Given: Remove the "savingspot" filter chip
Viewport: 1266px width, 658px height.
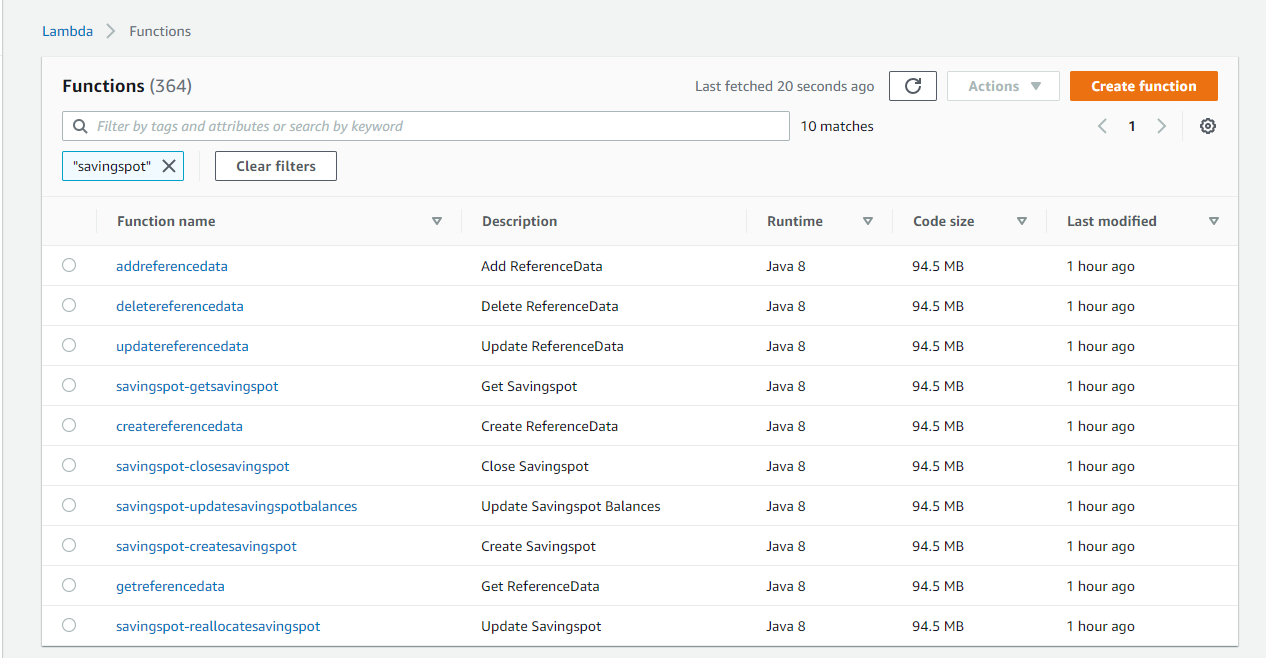Looking at the screenshot, I should pyautogui.click(x=169, y=166).
